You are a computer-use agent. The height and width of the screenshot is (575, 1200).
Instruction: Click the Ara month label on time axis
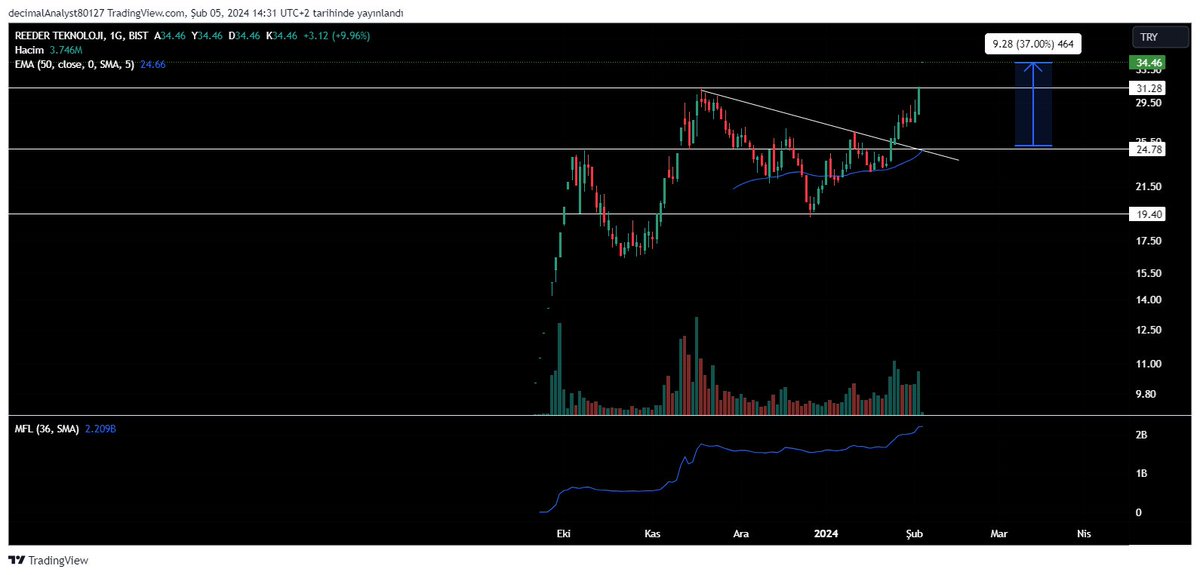click(x=741, y=535)
